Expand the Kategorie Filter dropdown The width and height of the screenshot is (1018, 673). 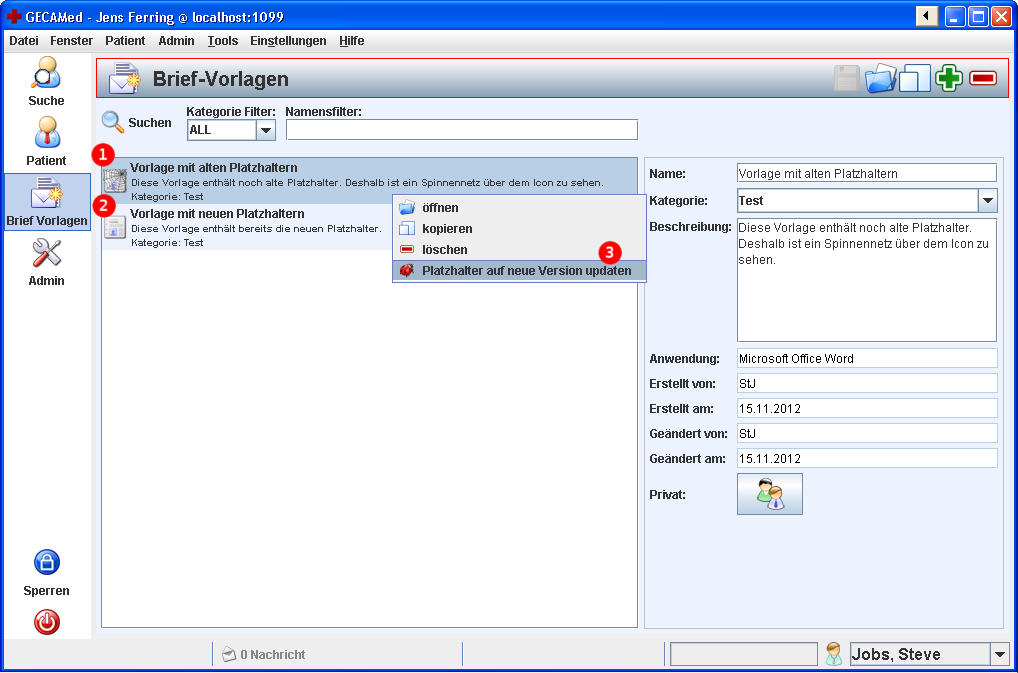tap(266, 130)
